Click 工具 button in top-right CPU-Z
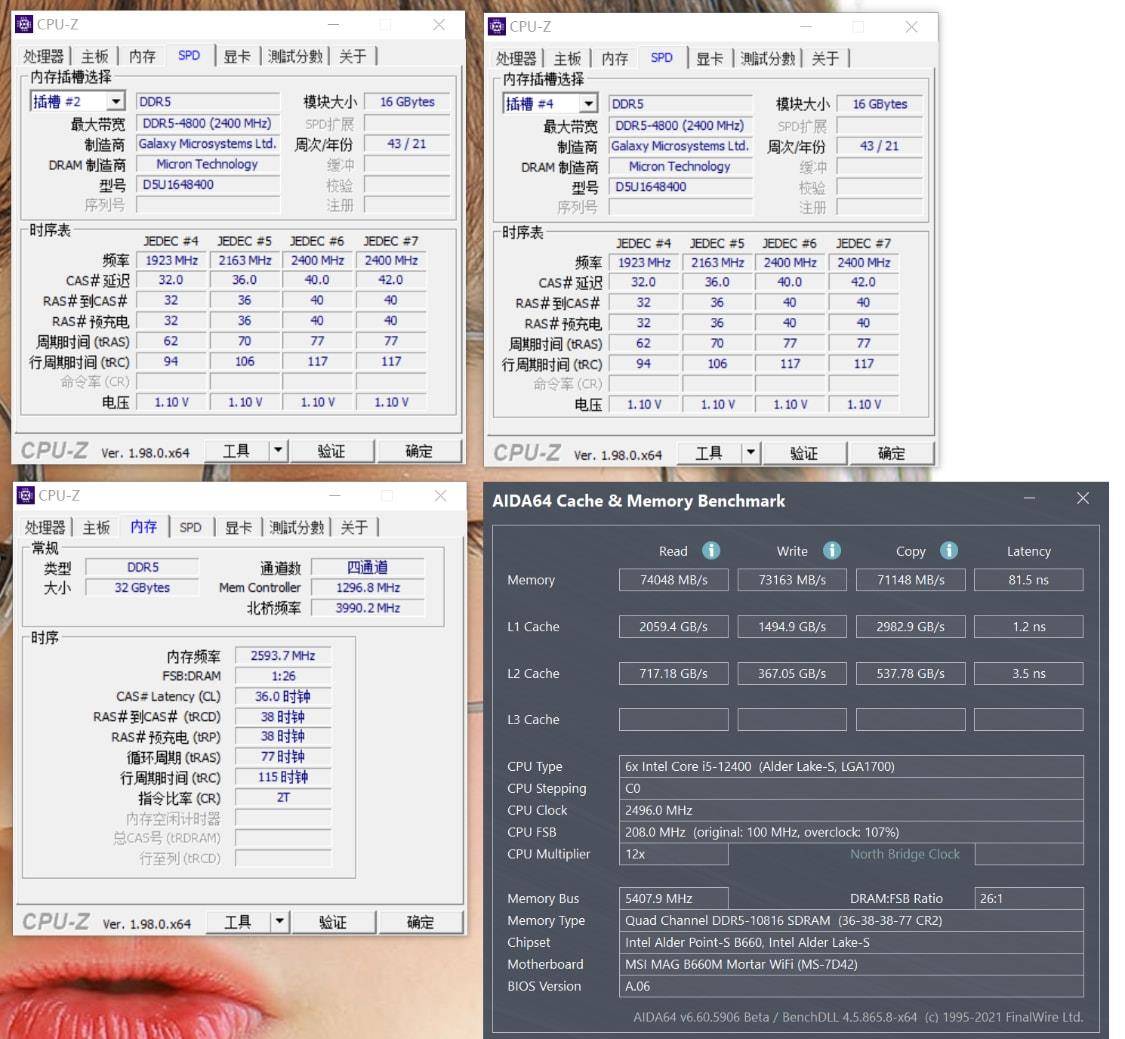Screen dimensions: 1125x1039 [709, 453]
